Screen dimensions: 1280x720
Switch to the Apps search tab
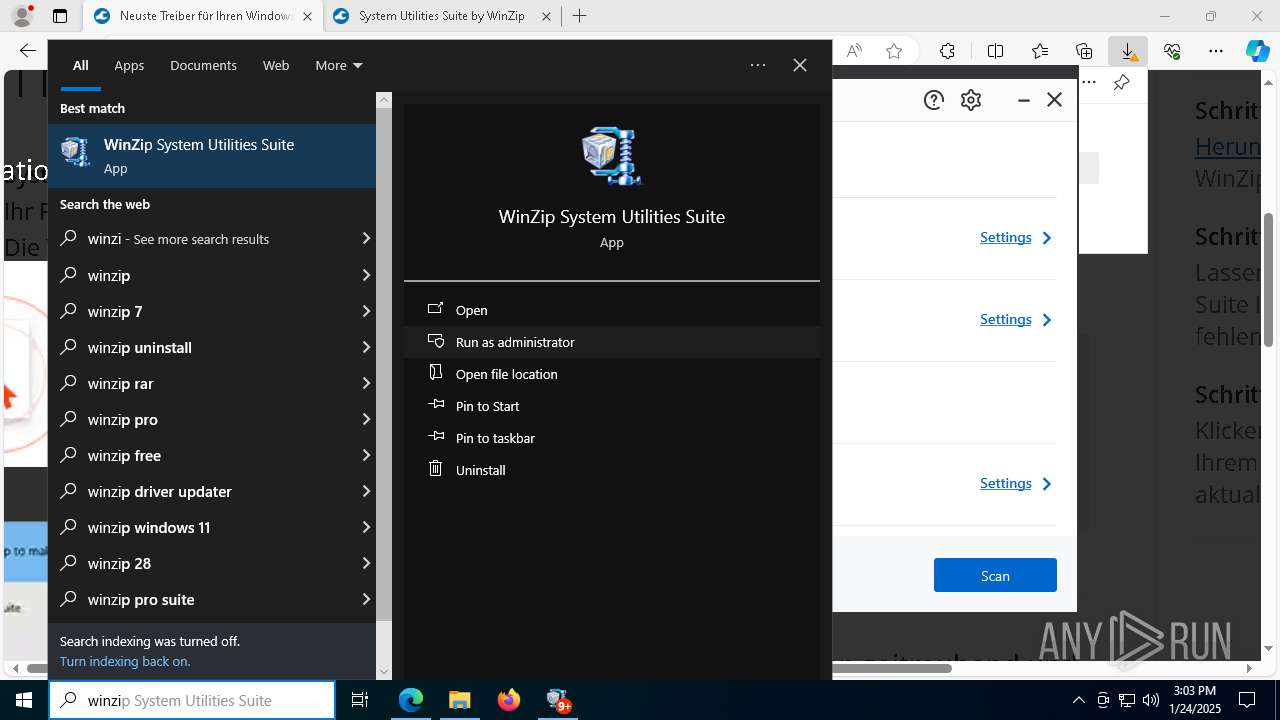coord(129,65)
